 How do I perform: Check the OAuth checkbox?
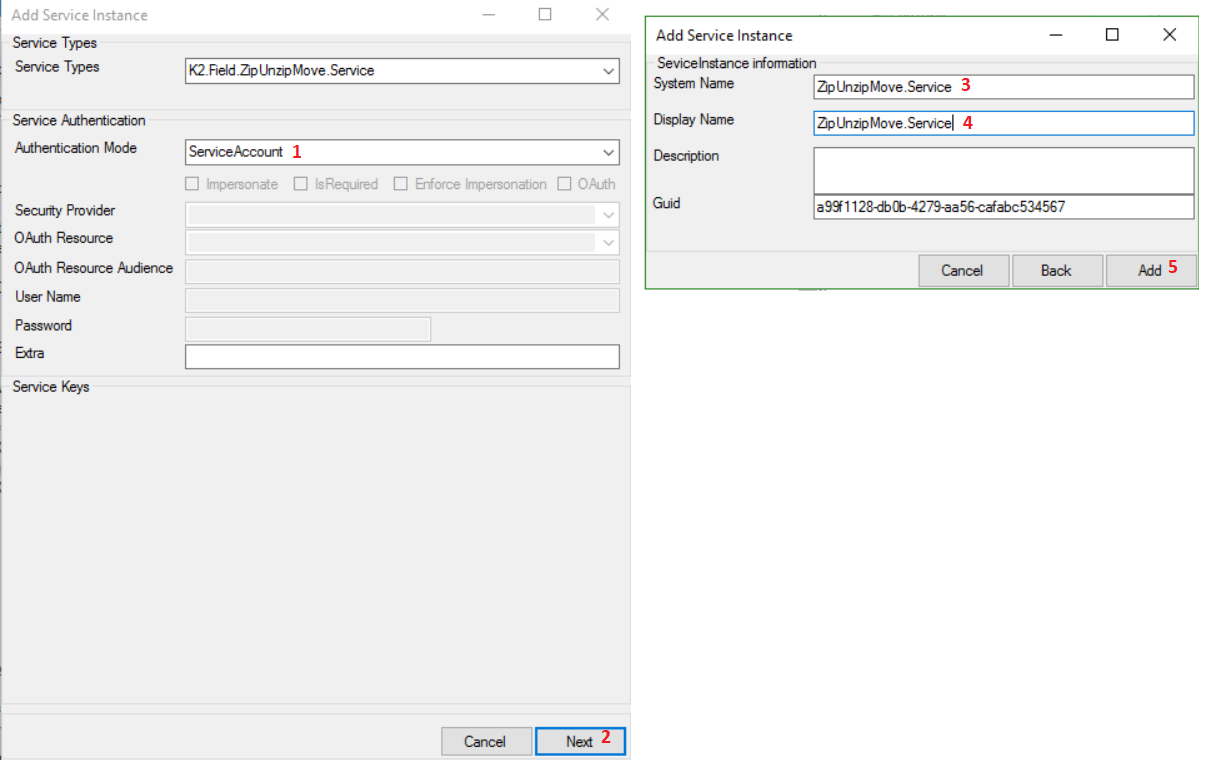click(565, 184)
